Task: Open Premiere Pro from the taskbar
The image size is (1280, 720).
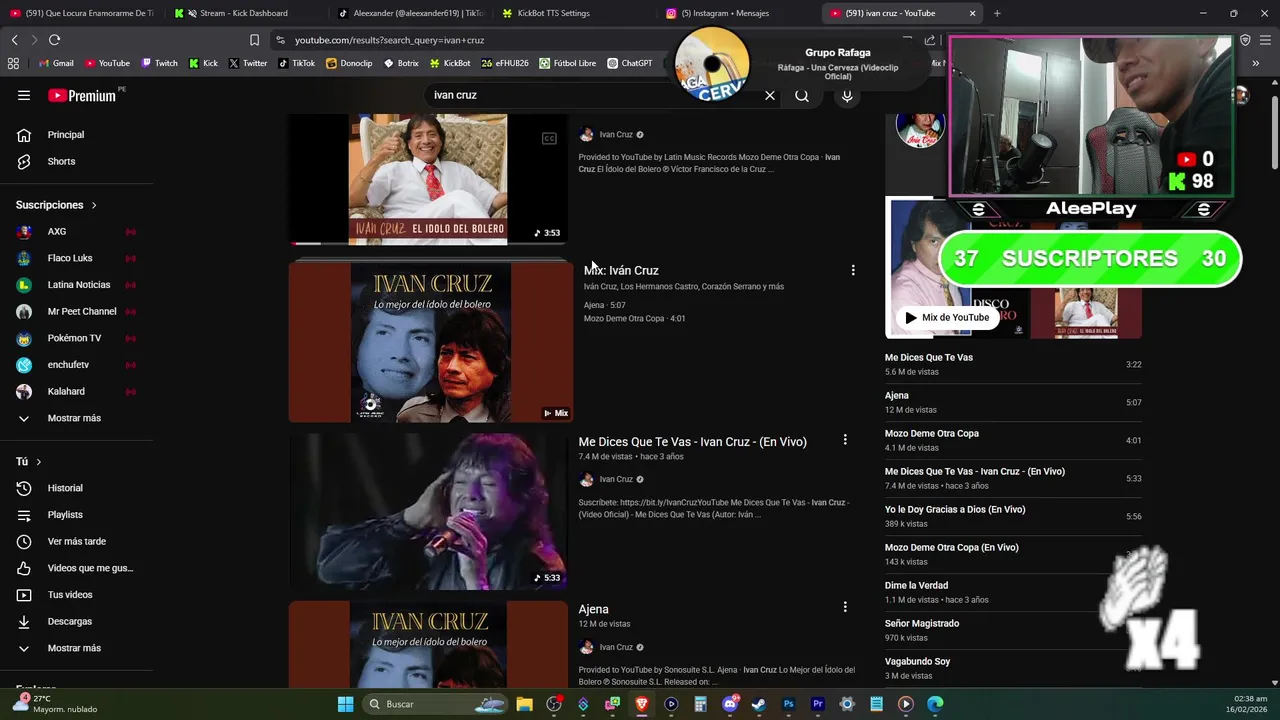Action: pos(817,704)
